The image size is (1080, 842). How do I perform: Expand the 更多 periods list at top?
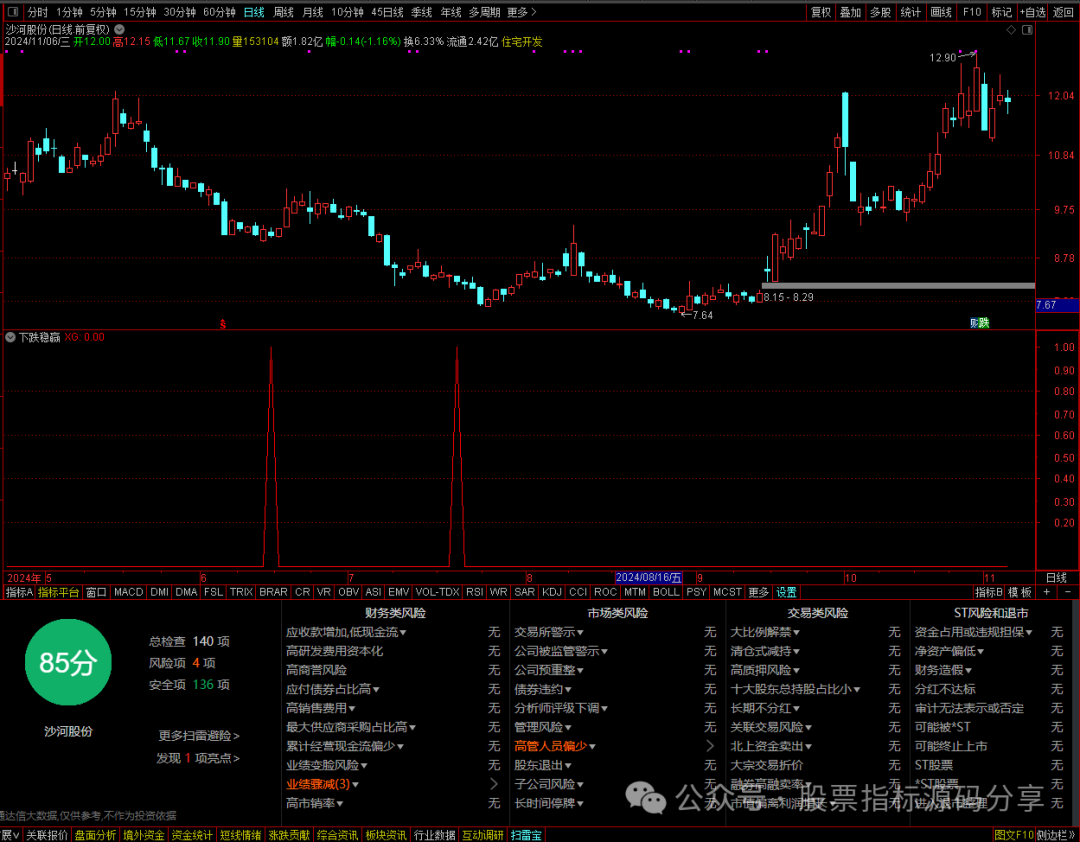[521, 12]
